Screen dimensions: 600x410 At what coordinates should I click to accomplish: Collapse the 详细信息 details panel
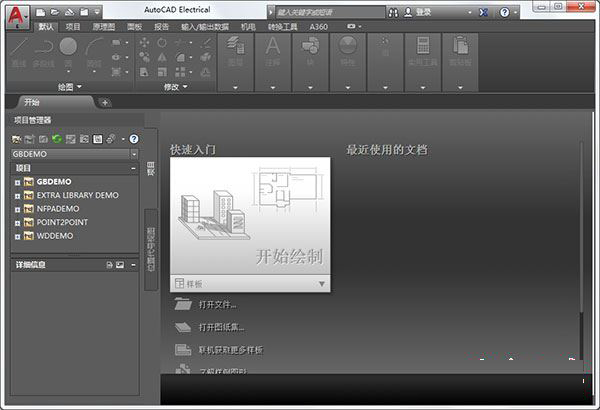tap(135, 265)
